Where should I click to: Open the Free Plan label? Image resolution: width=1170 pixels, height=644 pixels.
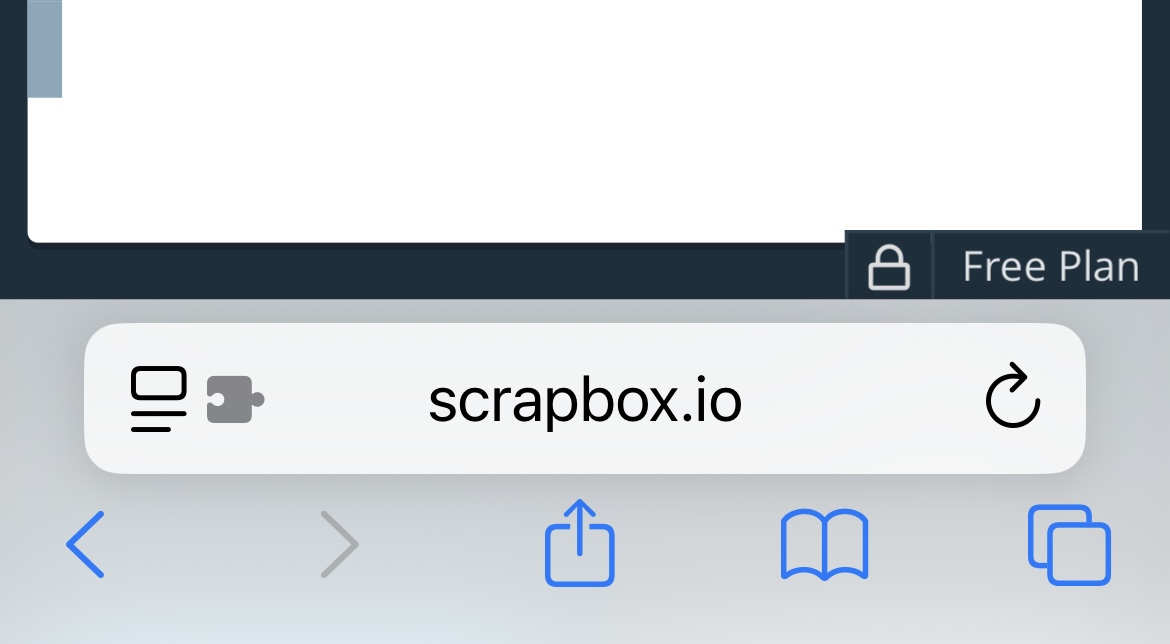coord(1051,266)
